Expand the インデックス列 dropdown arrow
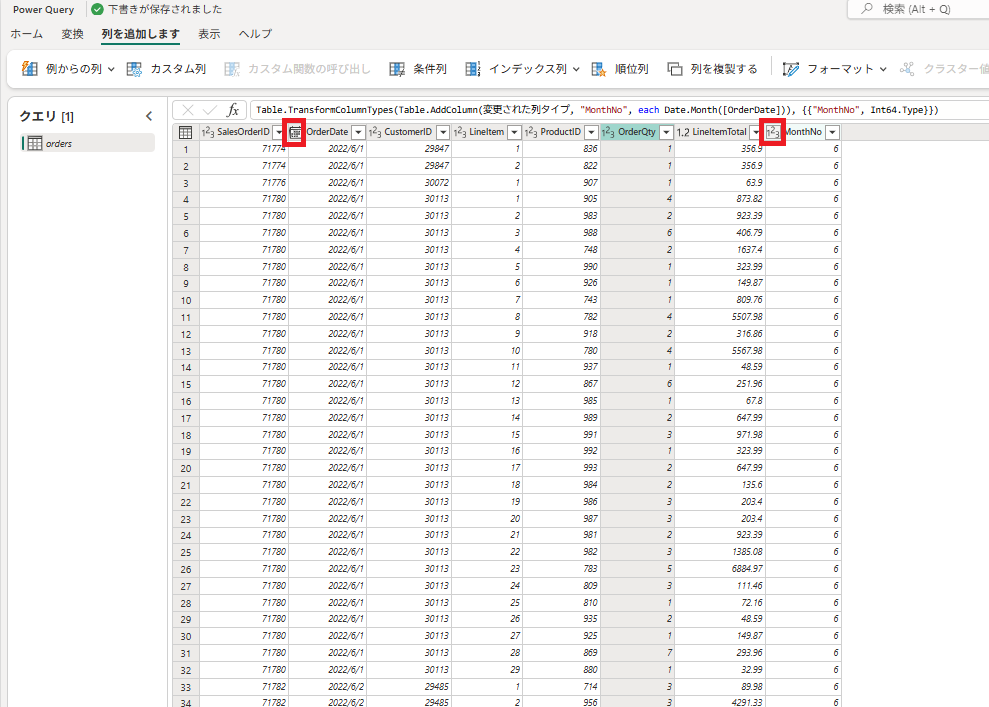Viewport: 989px width, 707px height. (x=576, y=69)
